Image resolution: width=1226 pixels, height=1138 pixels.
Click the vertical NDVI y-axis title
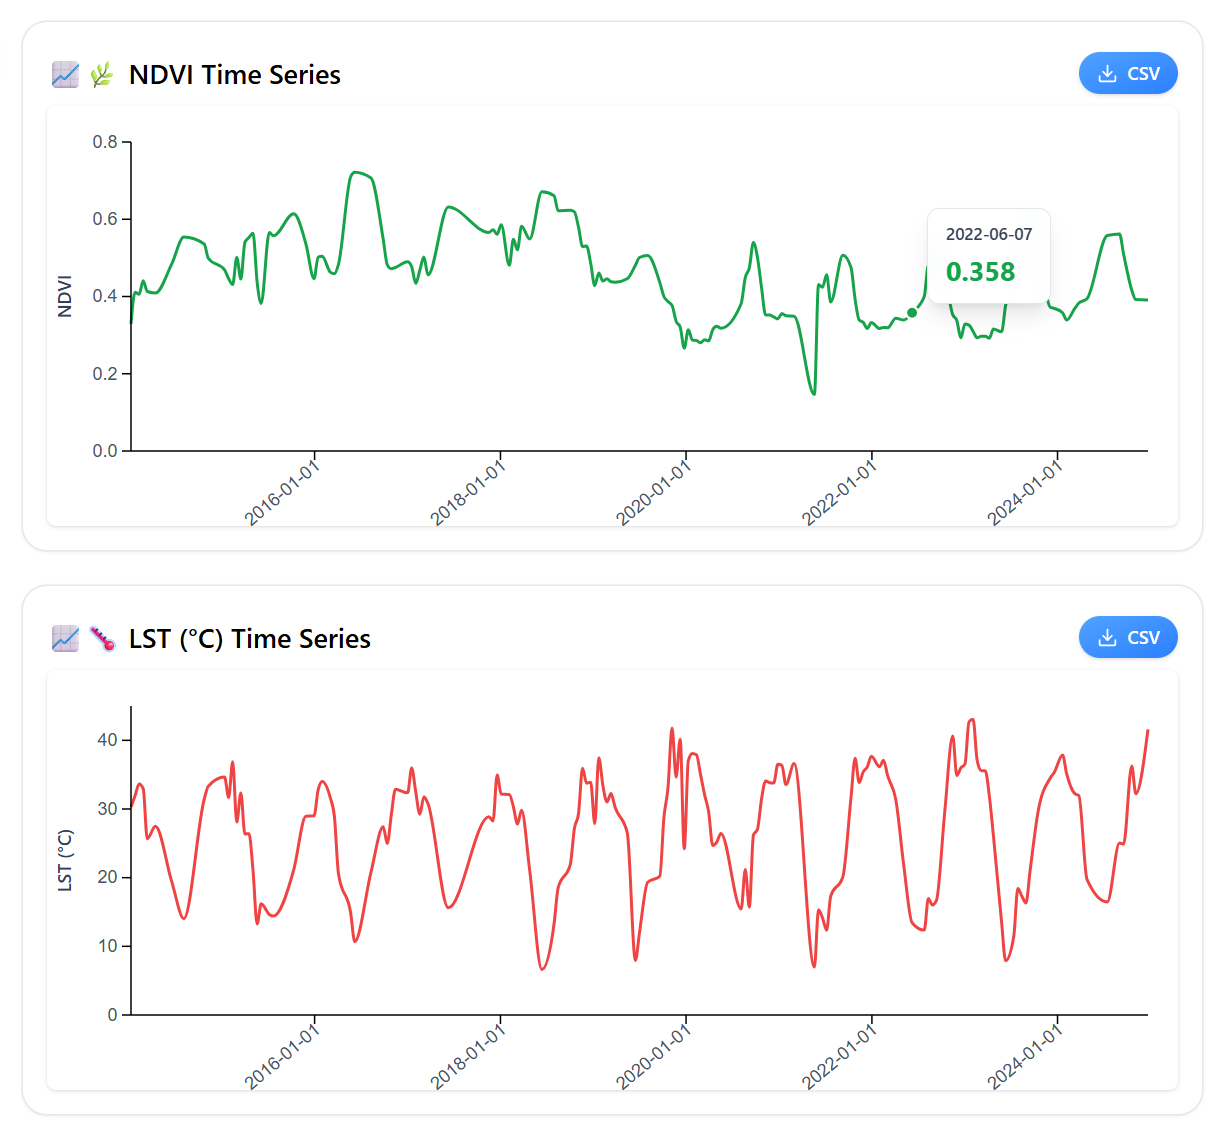[66, 296]
